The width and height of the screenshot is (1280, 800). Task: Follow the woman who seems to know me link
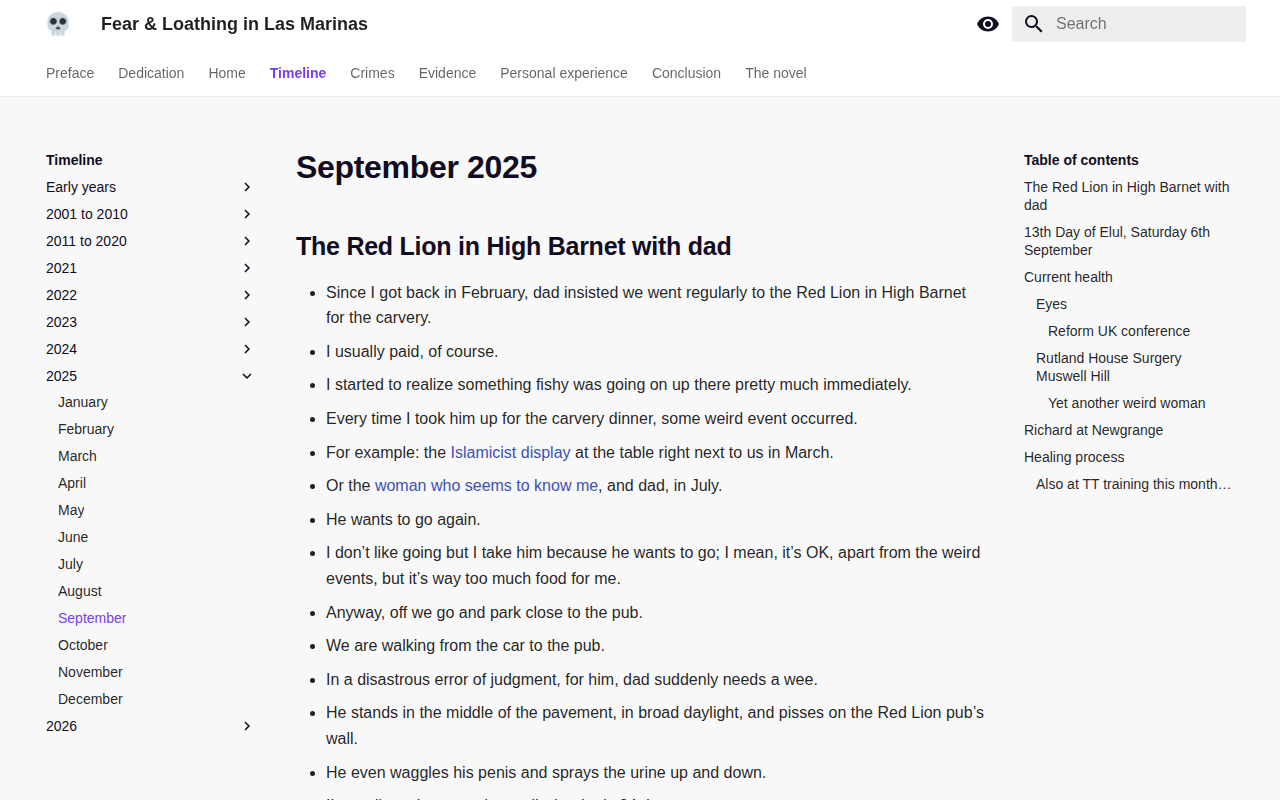[x=486, y=485]
